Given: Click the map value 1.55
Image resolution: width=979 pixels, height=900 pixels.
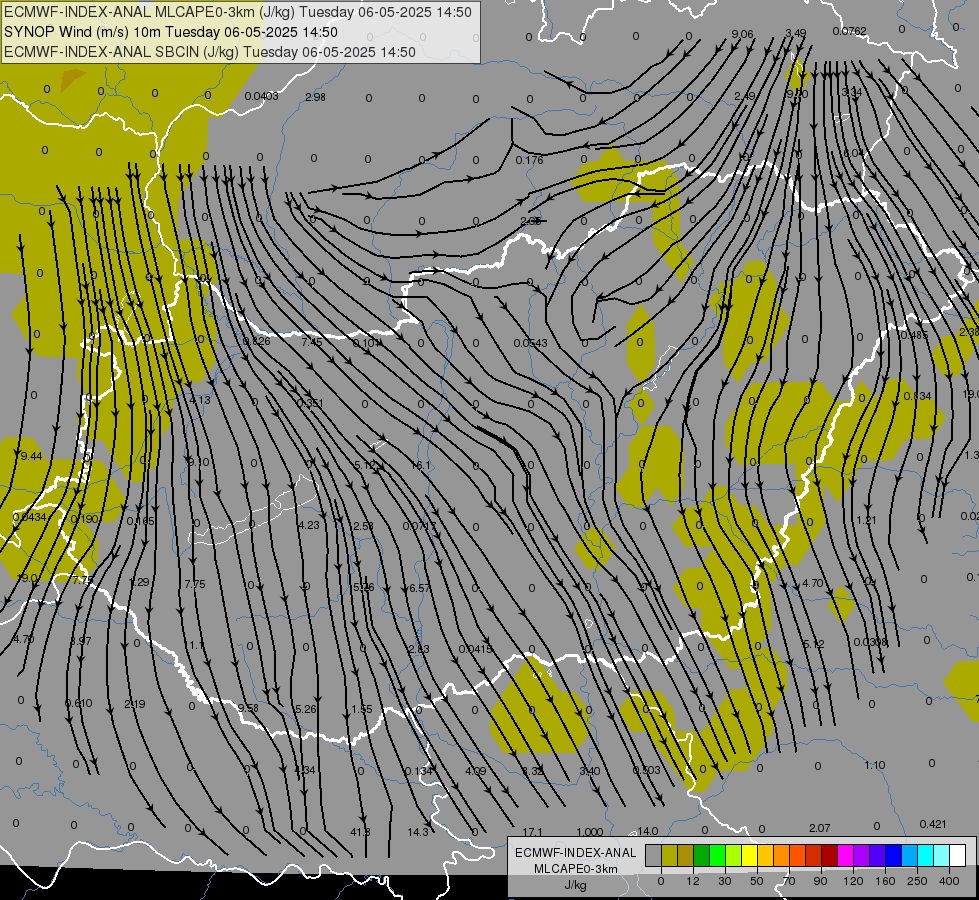Looking at the screenshot, I should [362, 710].
